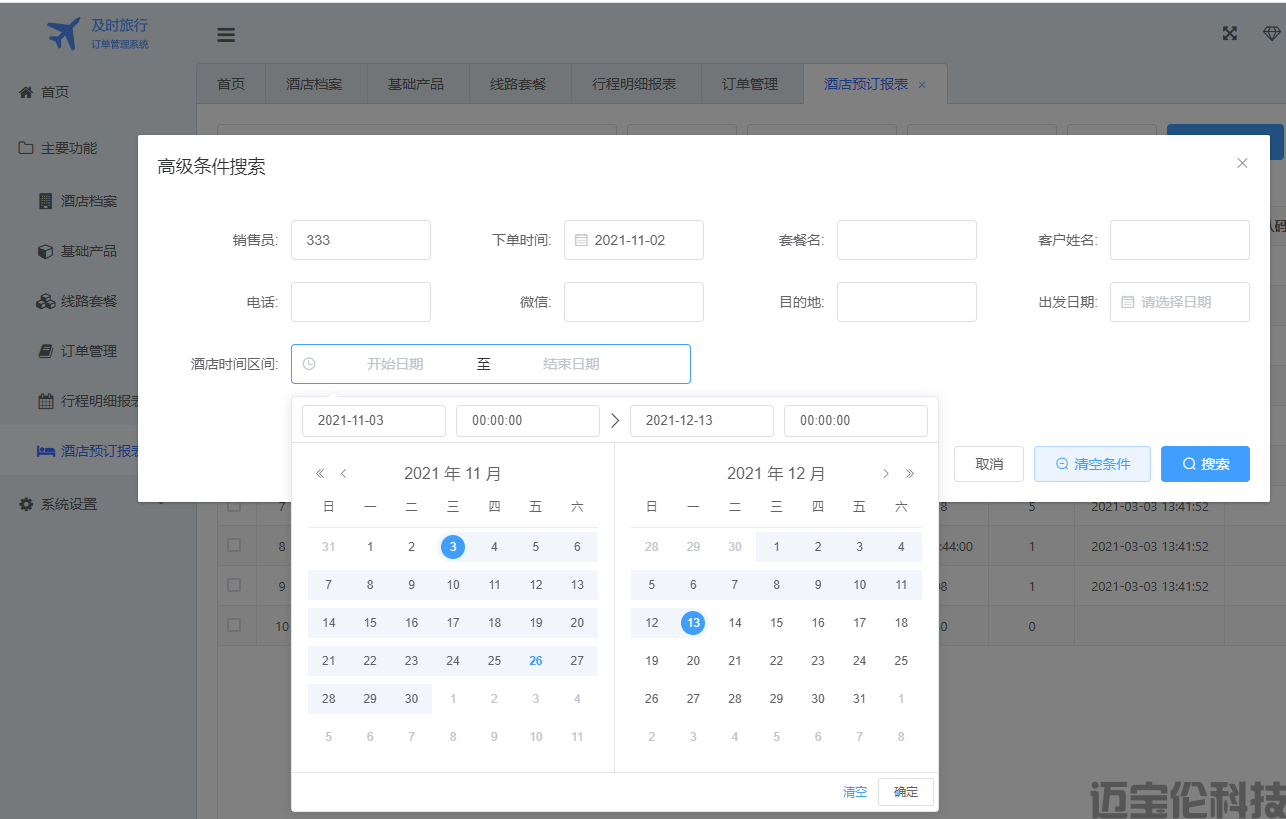Switch to the 首页 tab
The image size is (1286, 819).
pyautogui.click(x=231, y=84)
